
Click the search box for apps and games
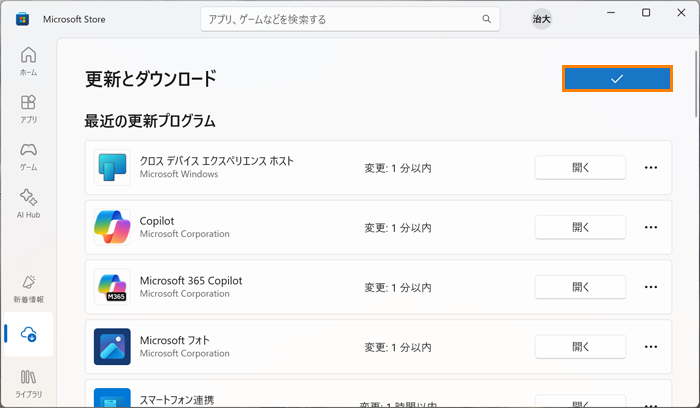click(350, 19)
